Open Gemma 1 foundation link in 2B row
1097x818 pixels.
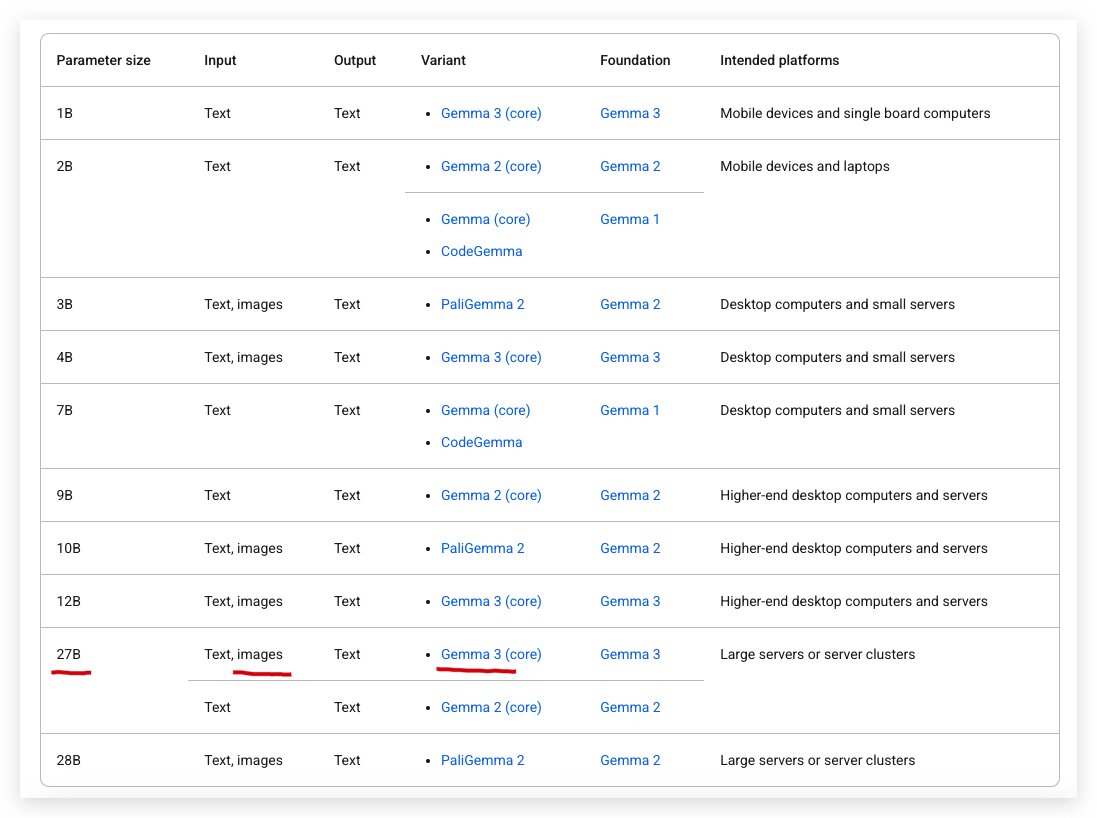630,220
